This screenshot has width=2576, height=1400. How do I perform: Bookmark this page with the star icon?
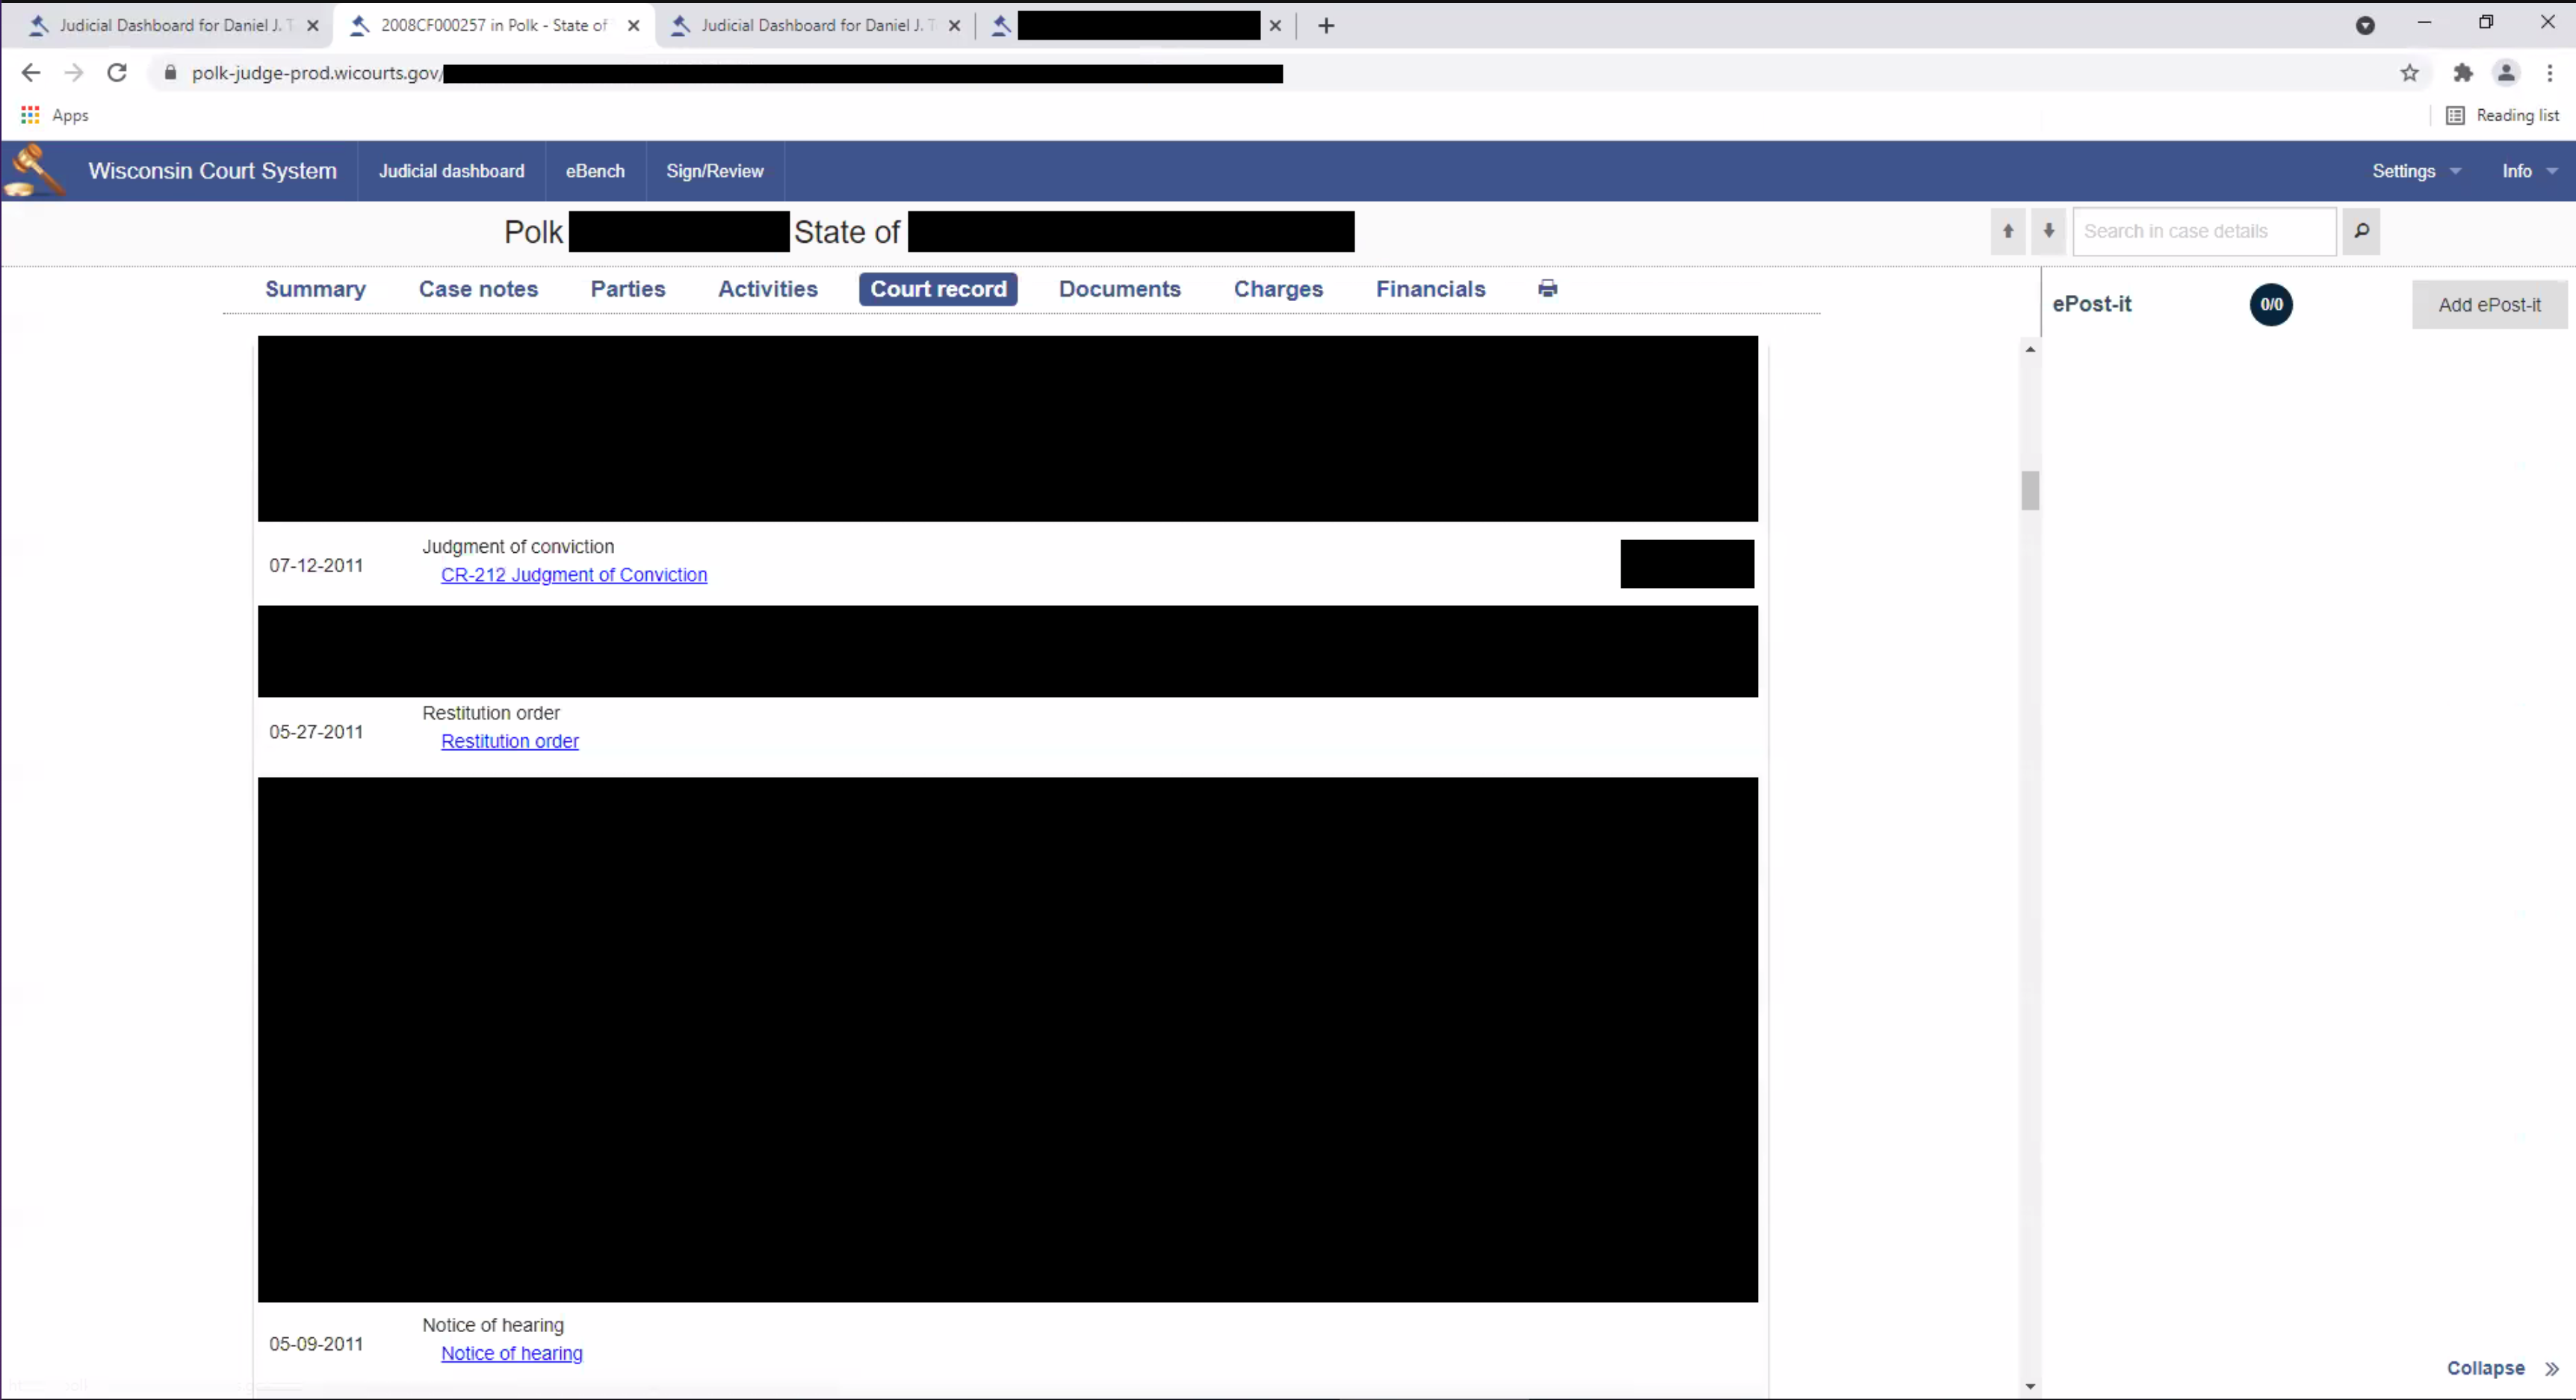[x=2410, y=73]
